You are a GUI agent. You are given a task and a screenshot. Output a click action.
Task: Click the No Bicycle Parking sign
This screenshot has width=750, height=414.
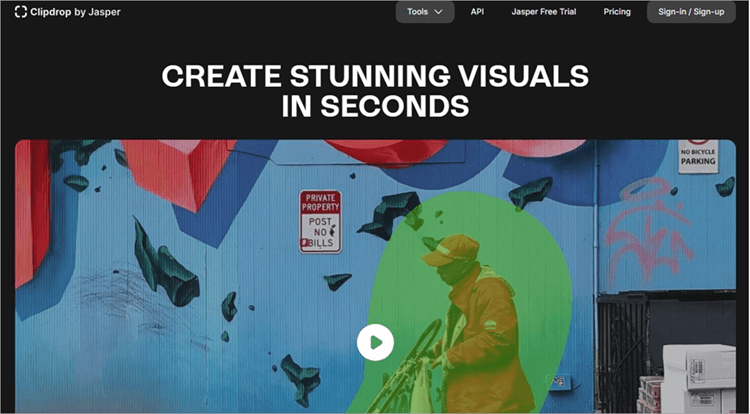pos(698,155)
